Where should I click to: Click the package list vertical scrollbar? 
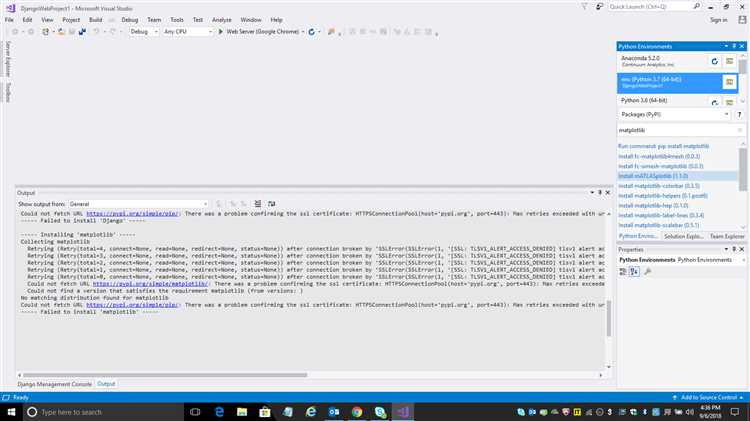(742, 169)
